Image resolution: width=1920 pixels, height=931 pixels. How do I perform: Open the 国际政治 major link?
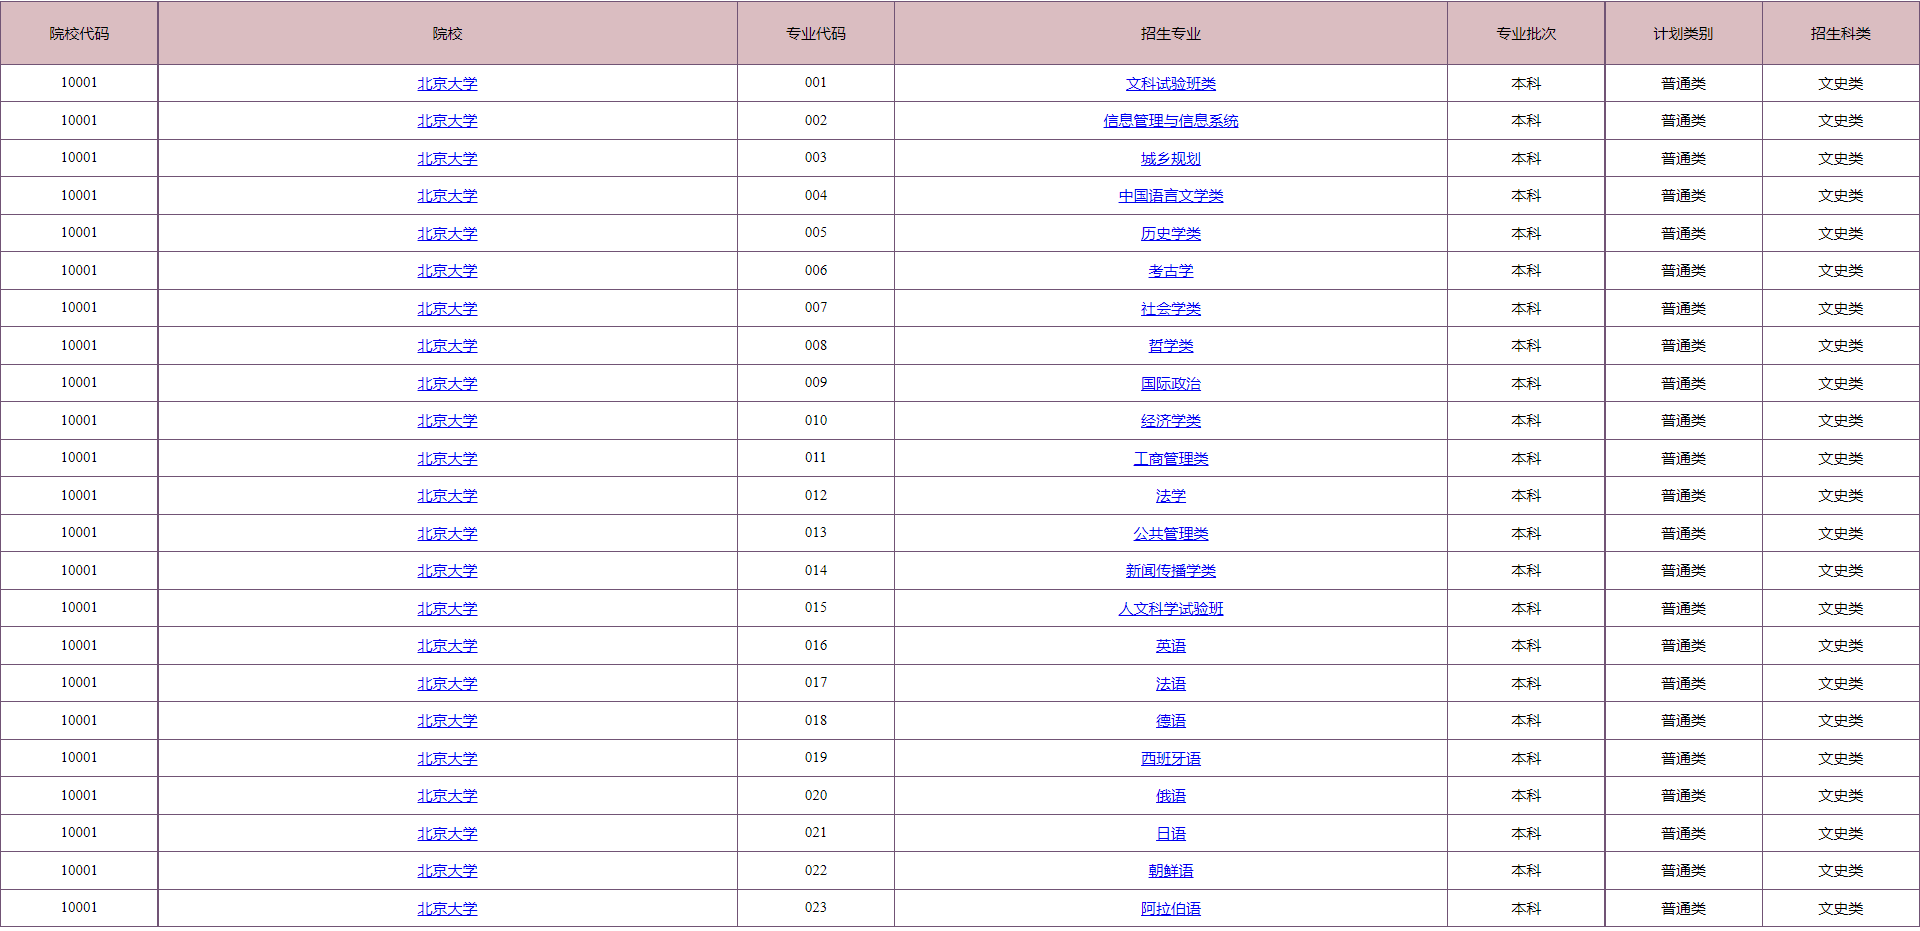(1170, 384)
